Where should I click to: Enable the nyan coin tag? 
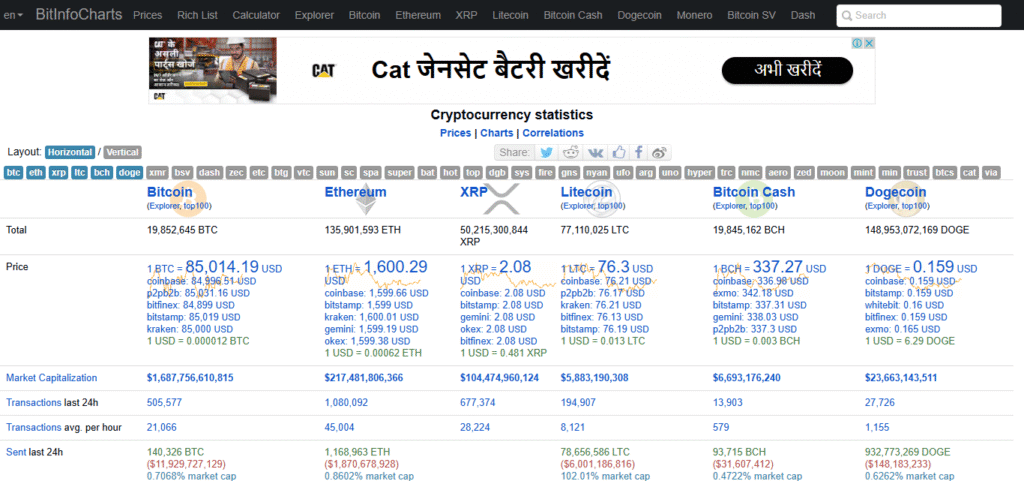597,173
